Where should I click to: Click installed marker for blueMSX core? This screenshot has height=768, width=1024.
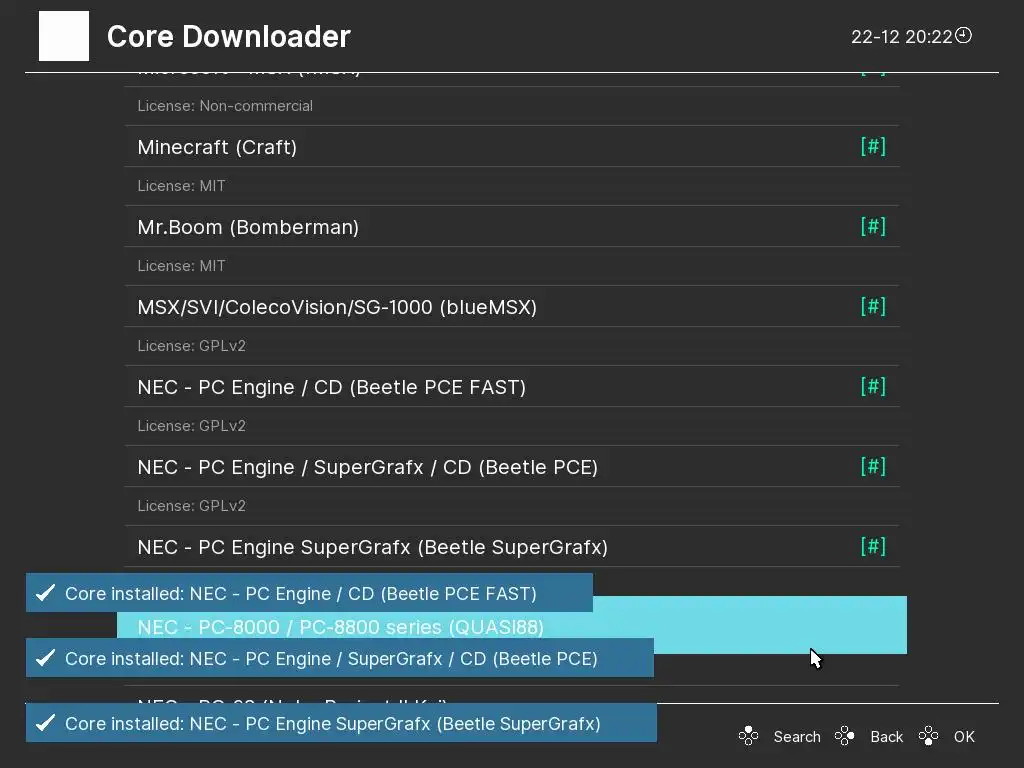tap(873, 307)
